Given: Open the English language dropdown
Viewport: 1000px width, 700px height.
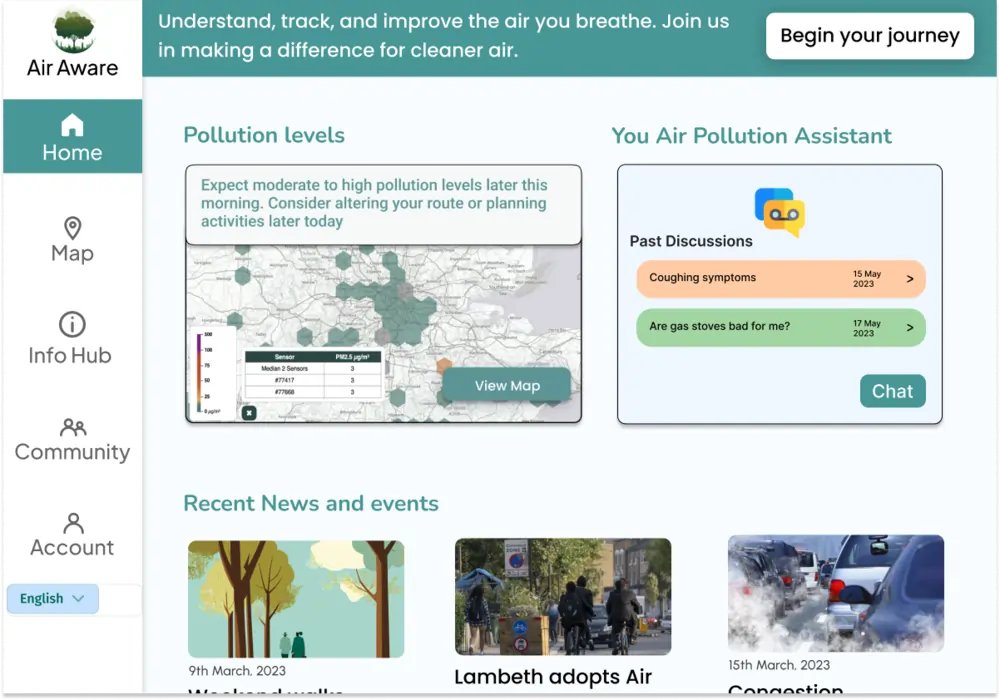Looking at the screenshot, I should pyautogui.click(x=53, y=599).
